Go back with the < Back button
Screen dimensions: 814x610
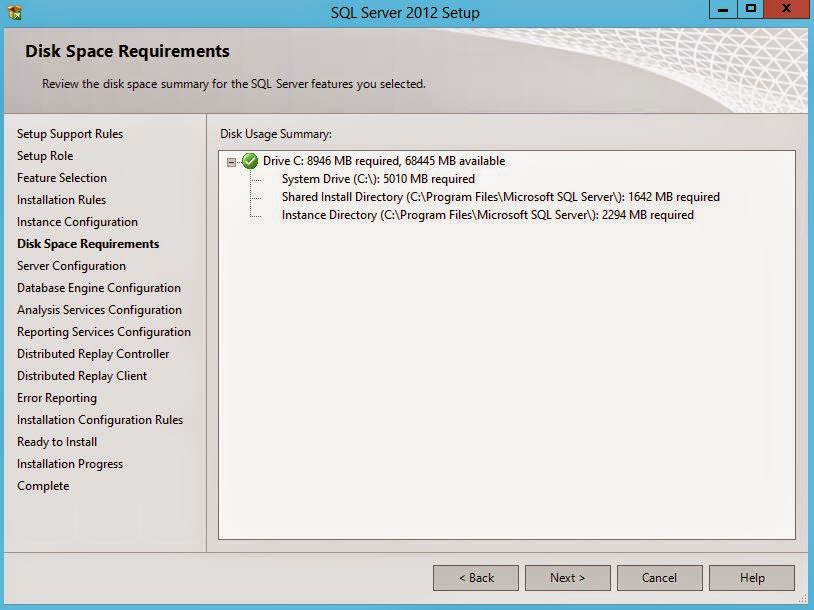(x=476, y=578)
